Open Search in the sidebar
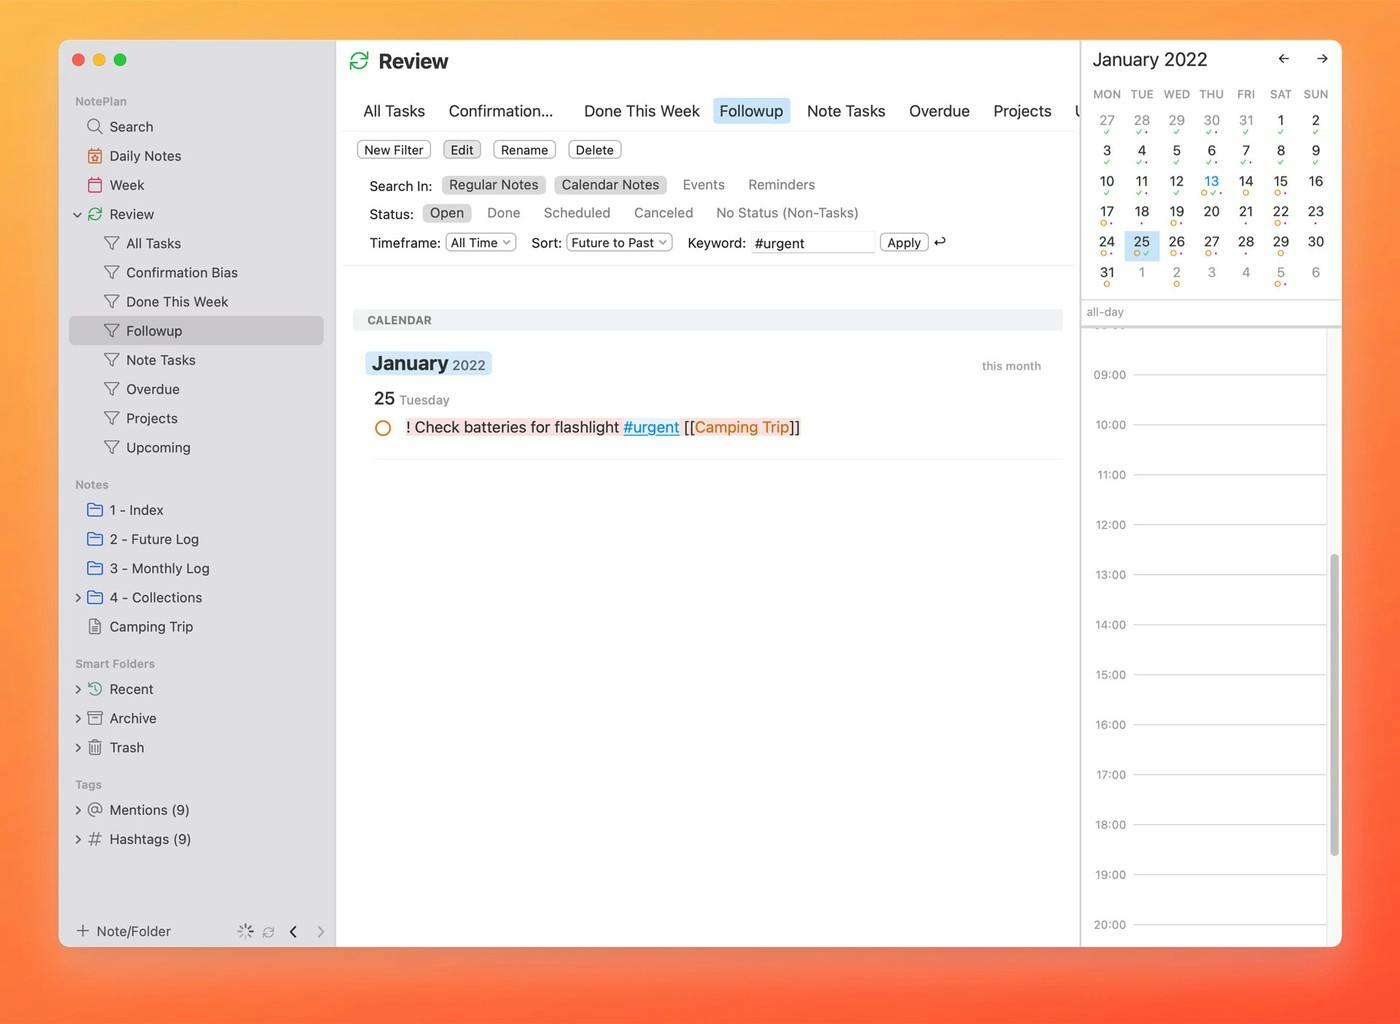1400x1024 pixels. (130, 127)
